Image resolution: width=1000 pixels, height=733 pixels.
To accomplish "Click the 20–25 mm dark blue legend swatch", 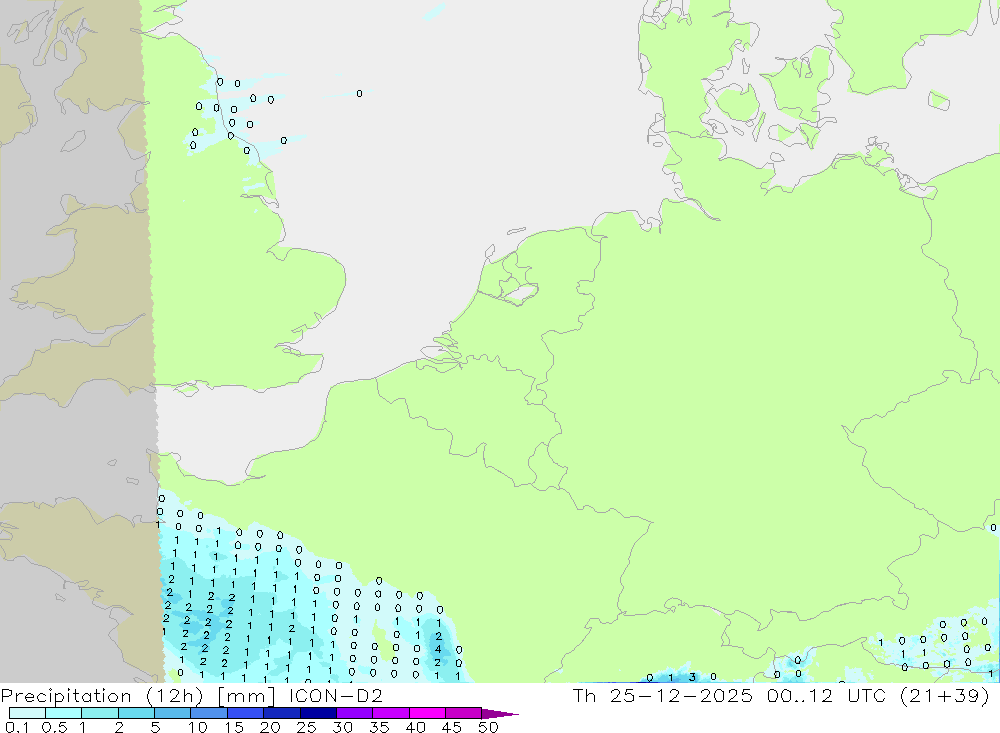I will coord(281,713).
